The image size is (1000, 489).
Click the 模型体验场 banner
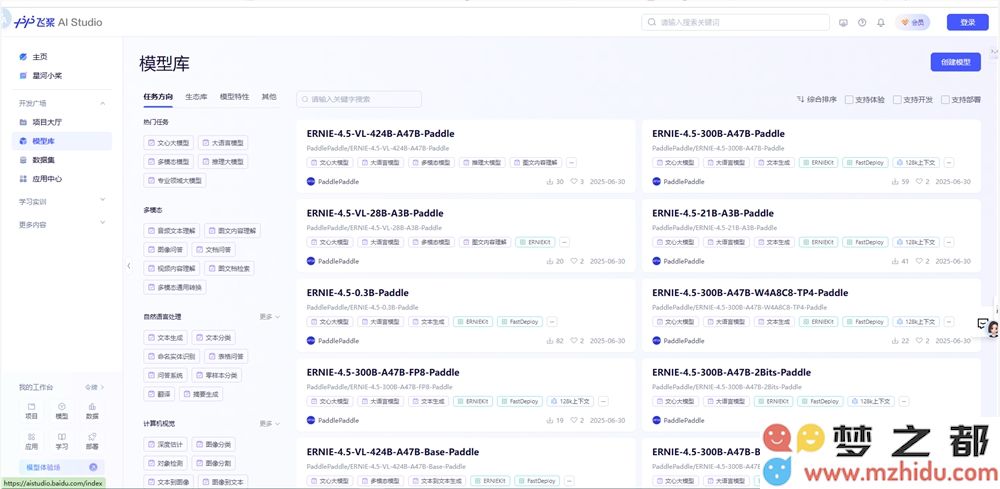(62, 467)
